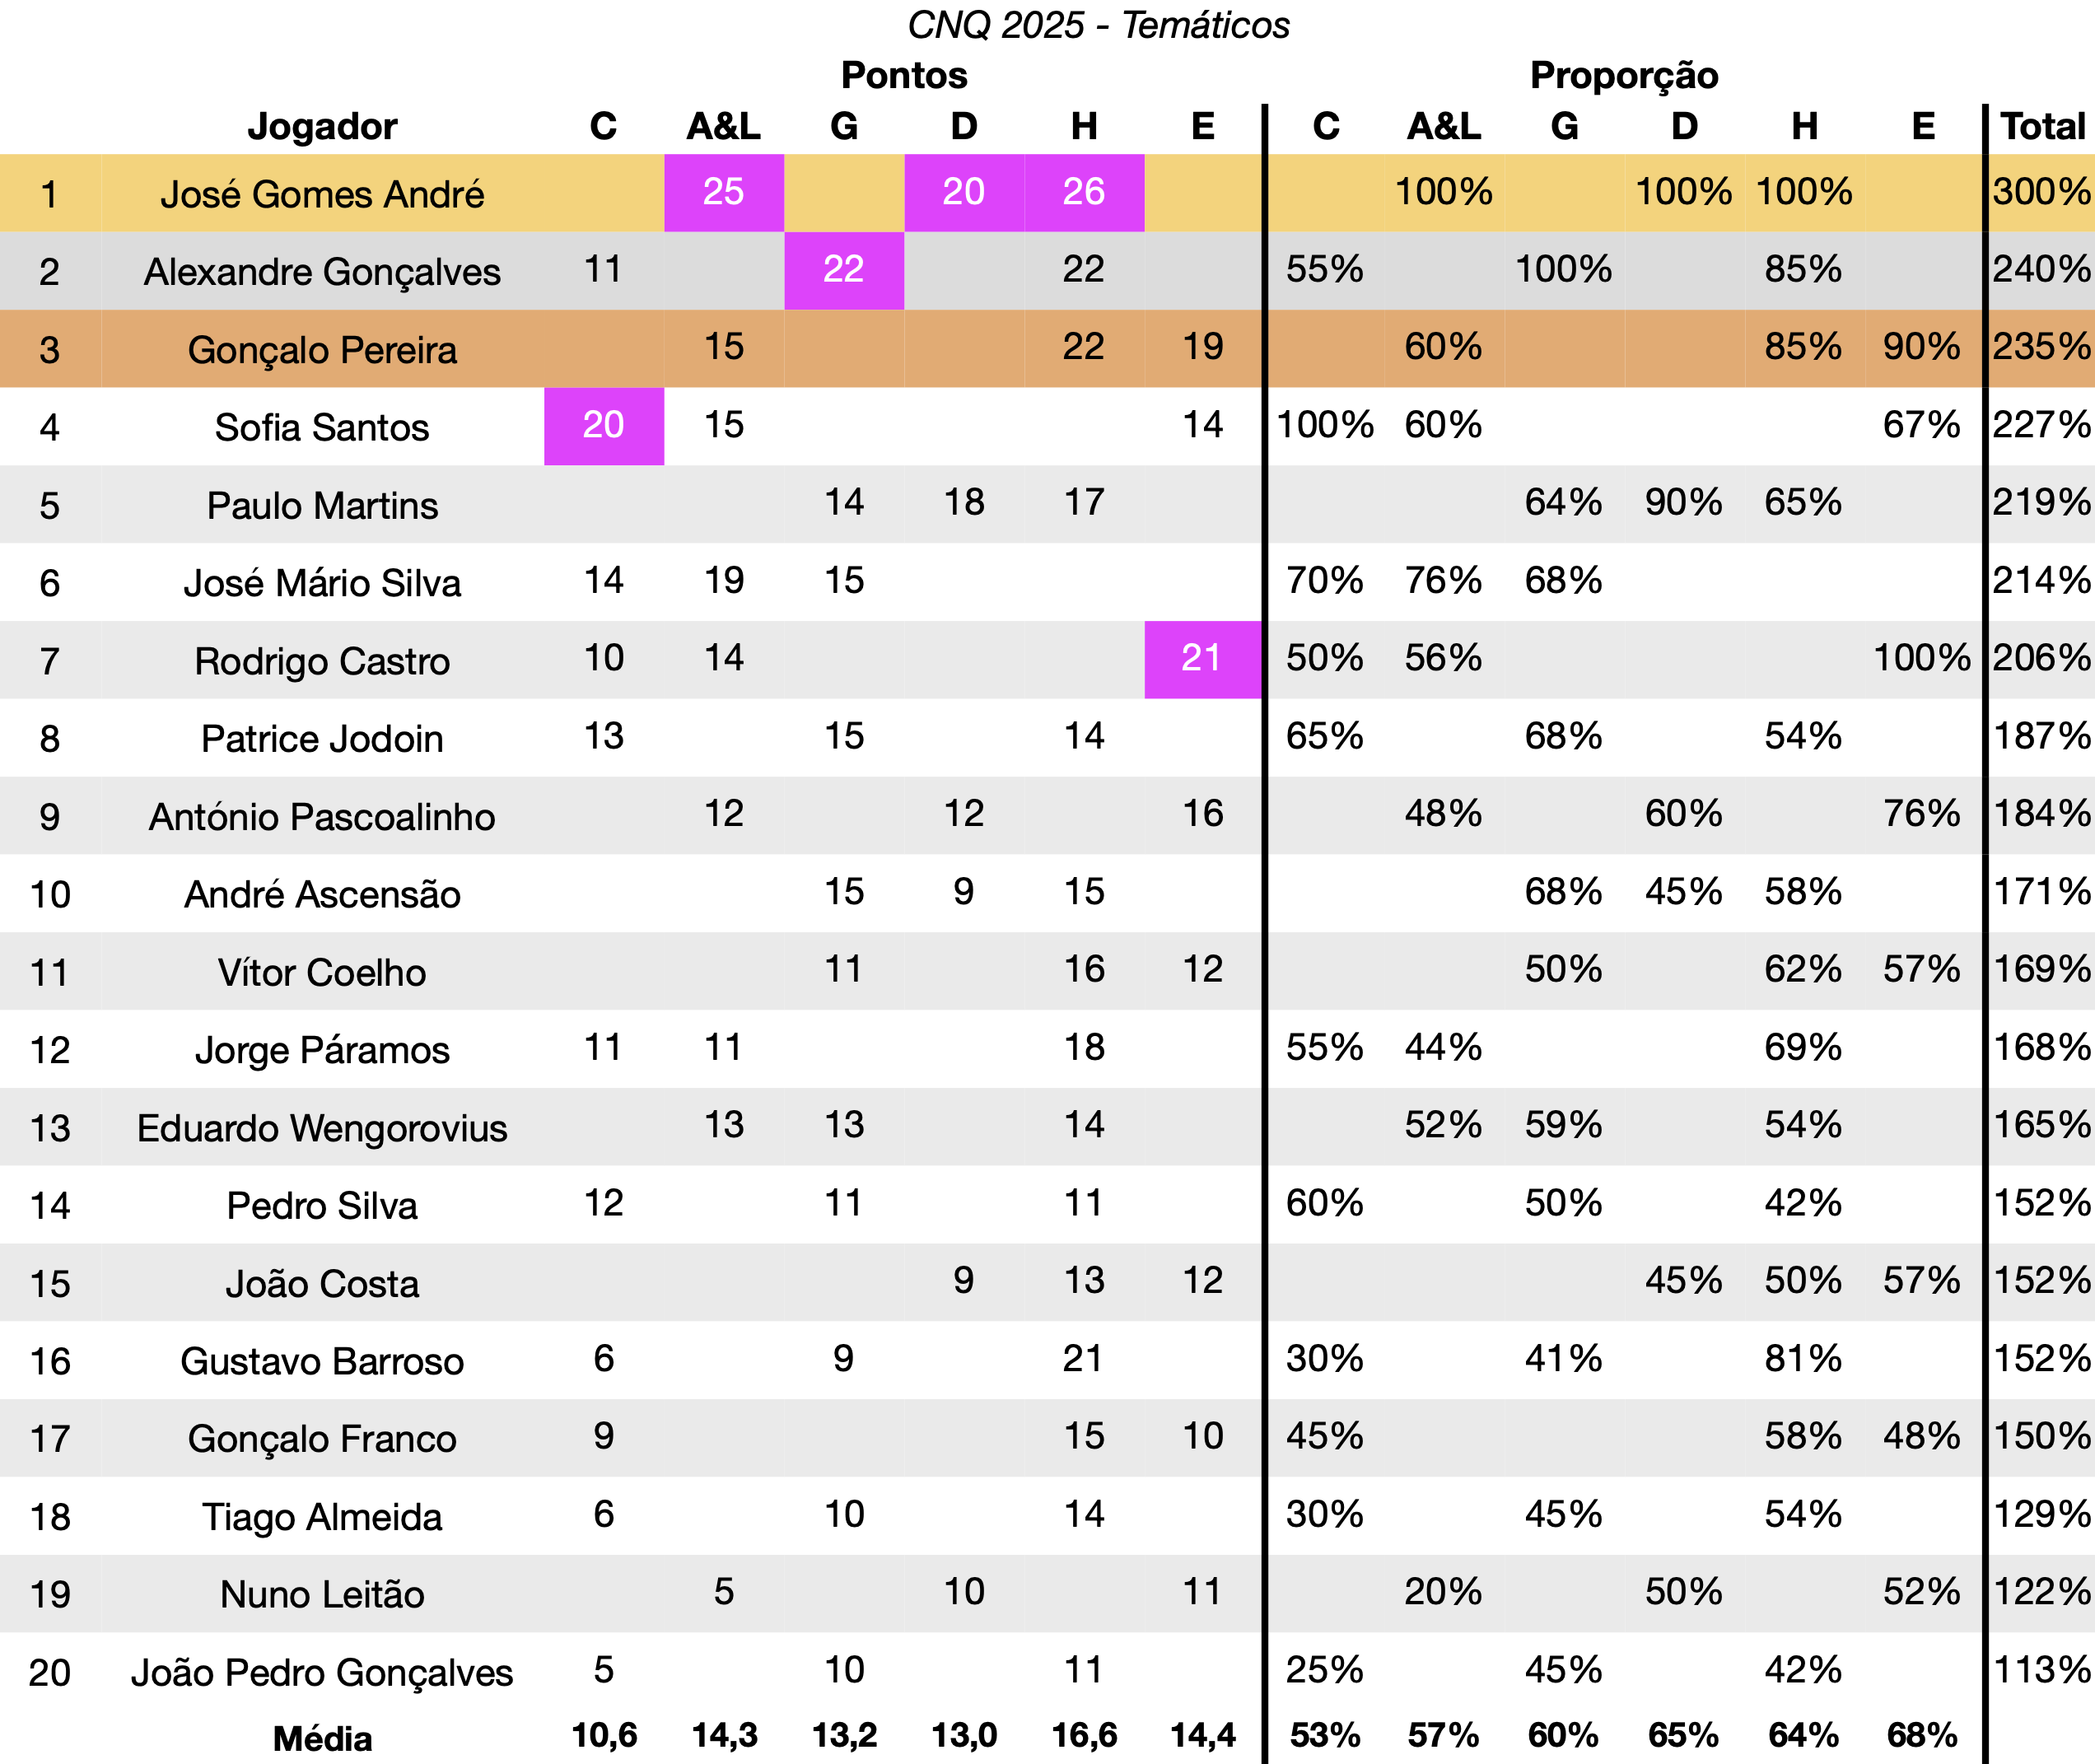This screenshot has width=2095, height=1764.
Task: Select the 16,6 average cell
Action: click(x=1084, y=1736)
